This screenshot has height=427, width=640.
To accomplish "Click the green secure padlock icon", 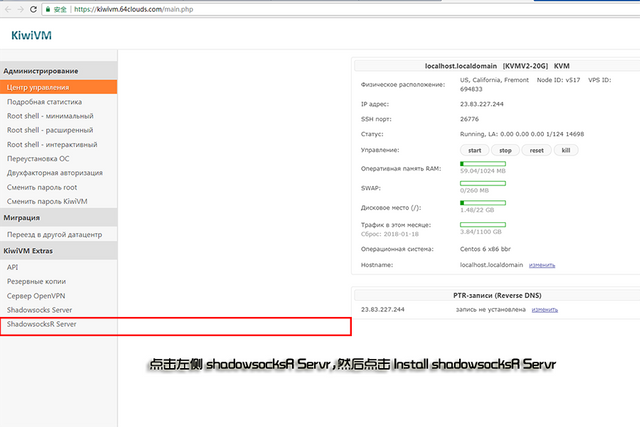I will (48, 9).
